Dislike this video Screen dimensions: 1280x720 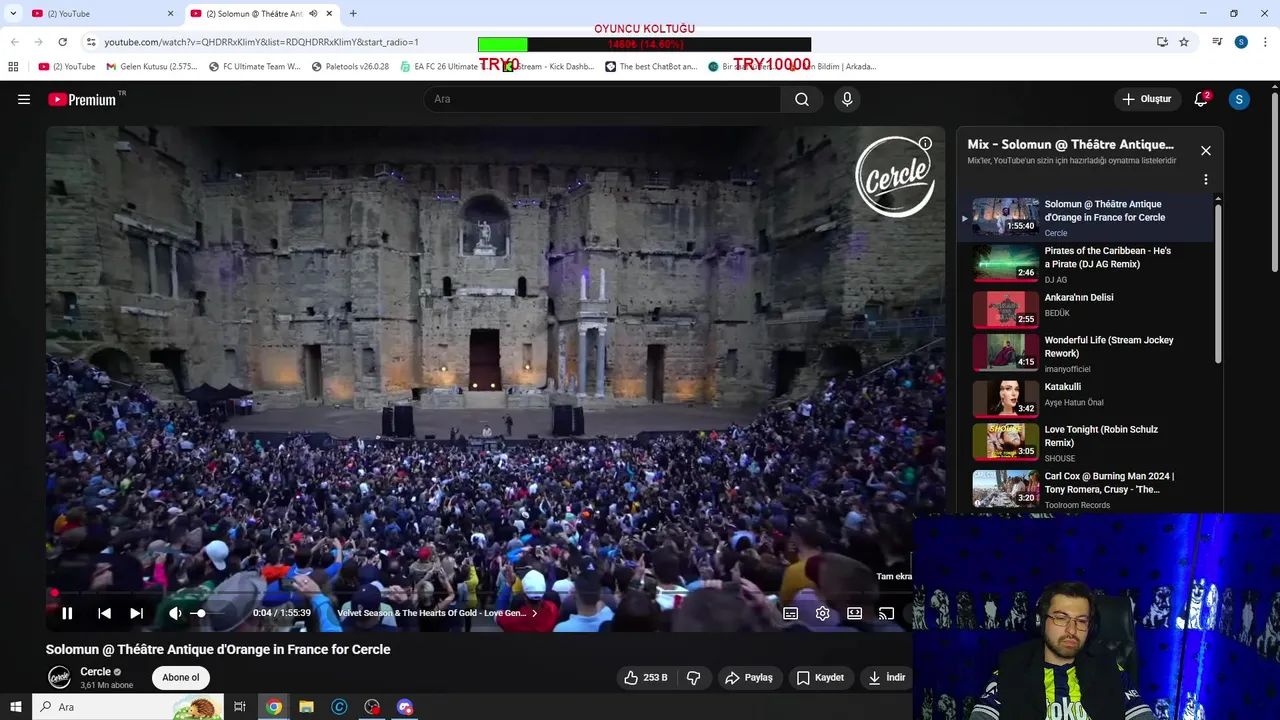click(x=693, y=677)
